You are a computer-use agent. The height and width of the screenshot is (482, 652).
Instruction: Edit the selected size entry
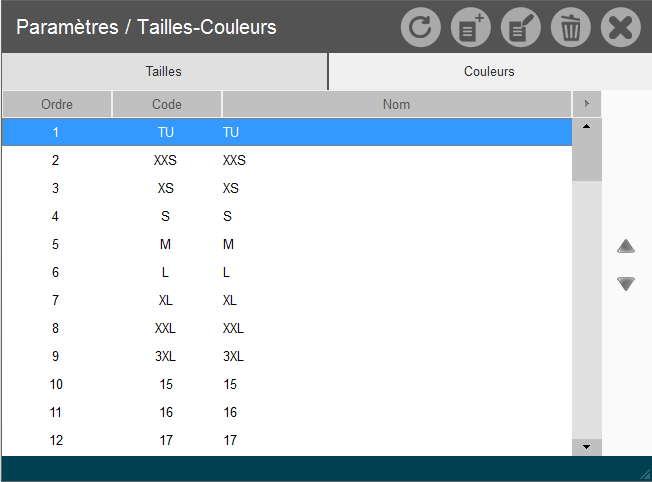coord(521,27)
